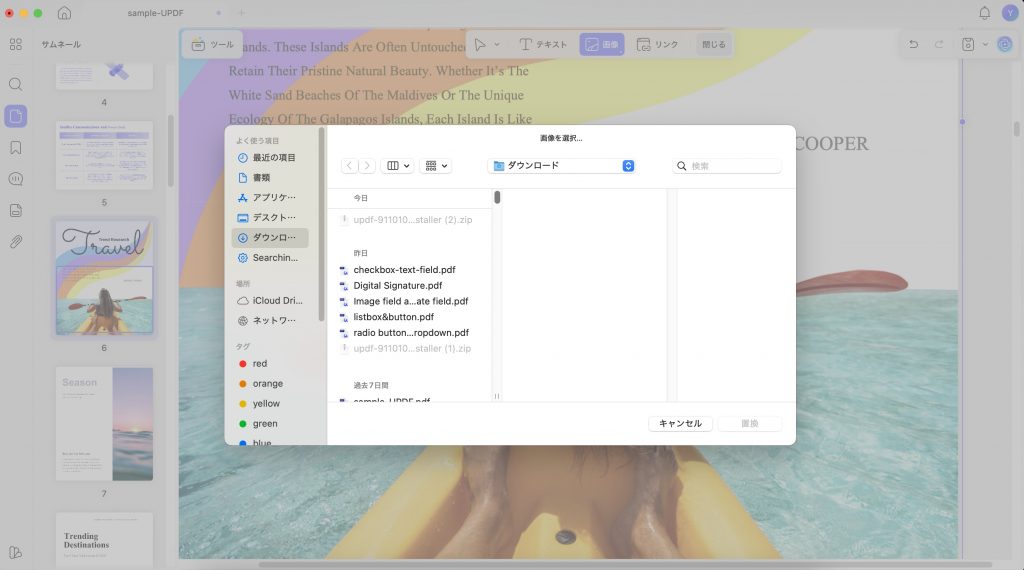The image size is (1024, 570).
Task: Select radio button...ropdown.pdf file
Action: (411, 332)
